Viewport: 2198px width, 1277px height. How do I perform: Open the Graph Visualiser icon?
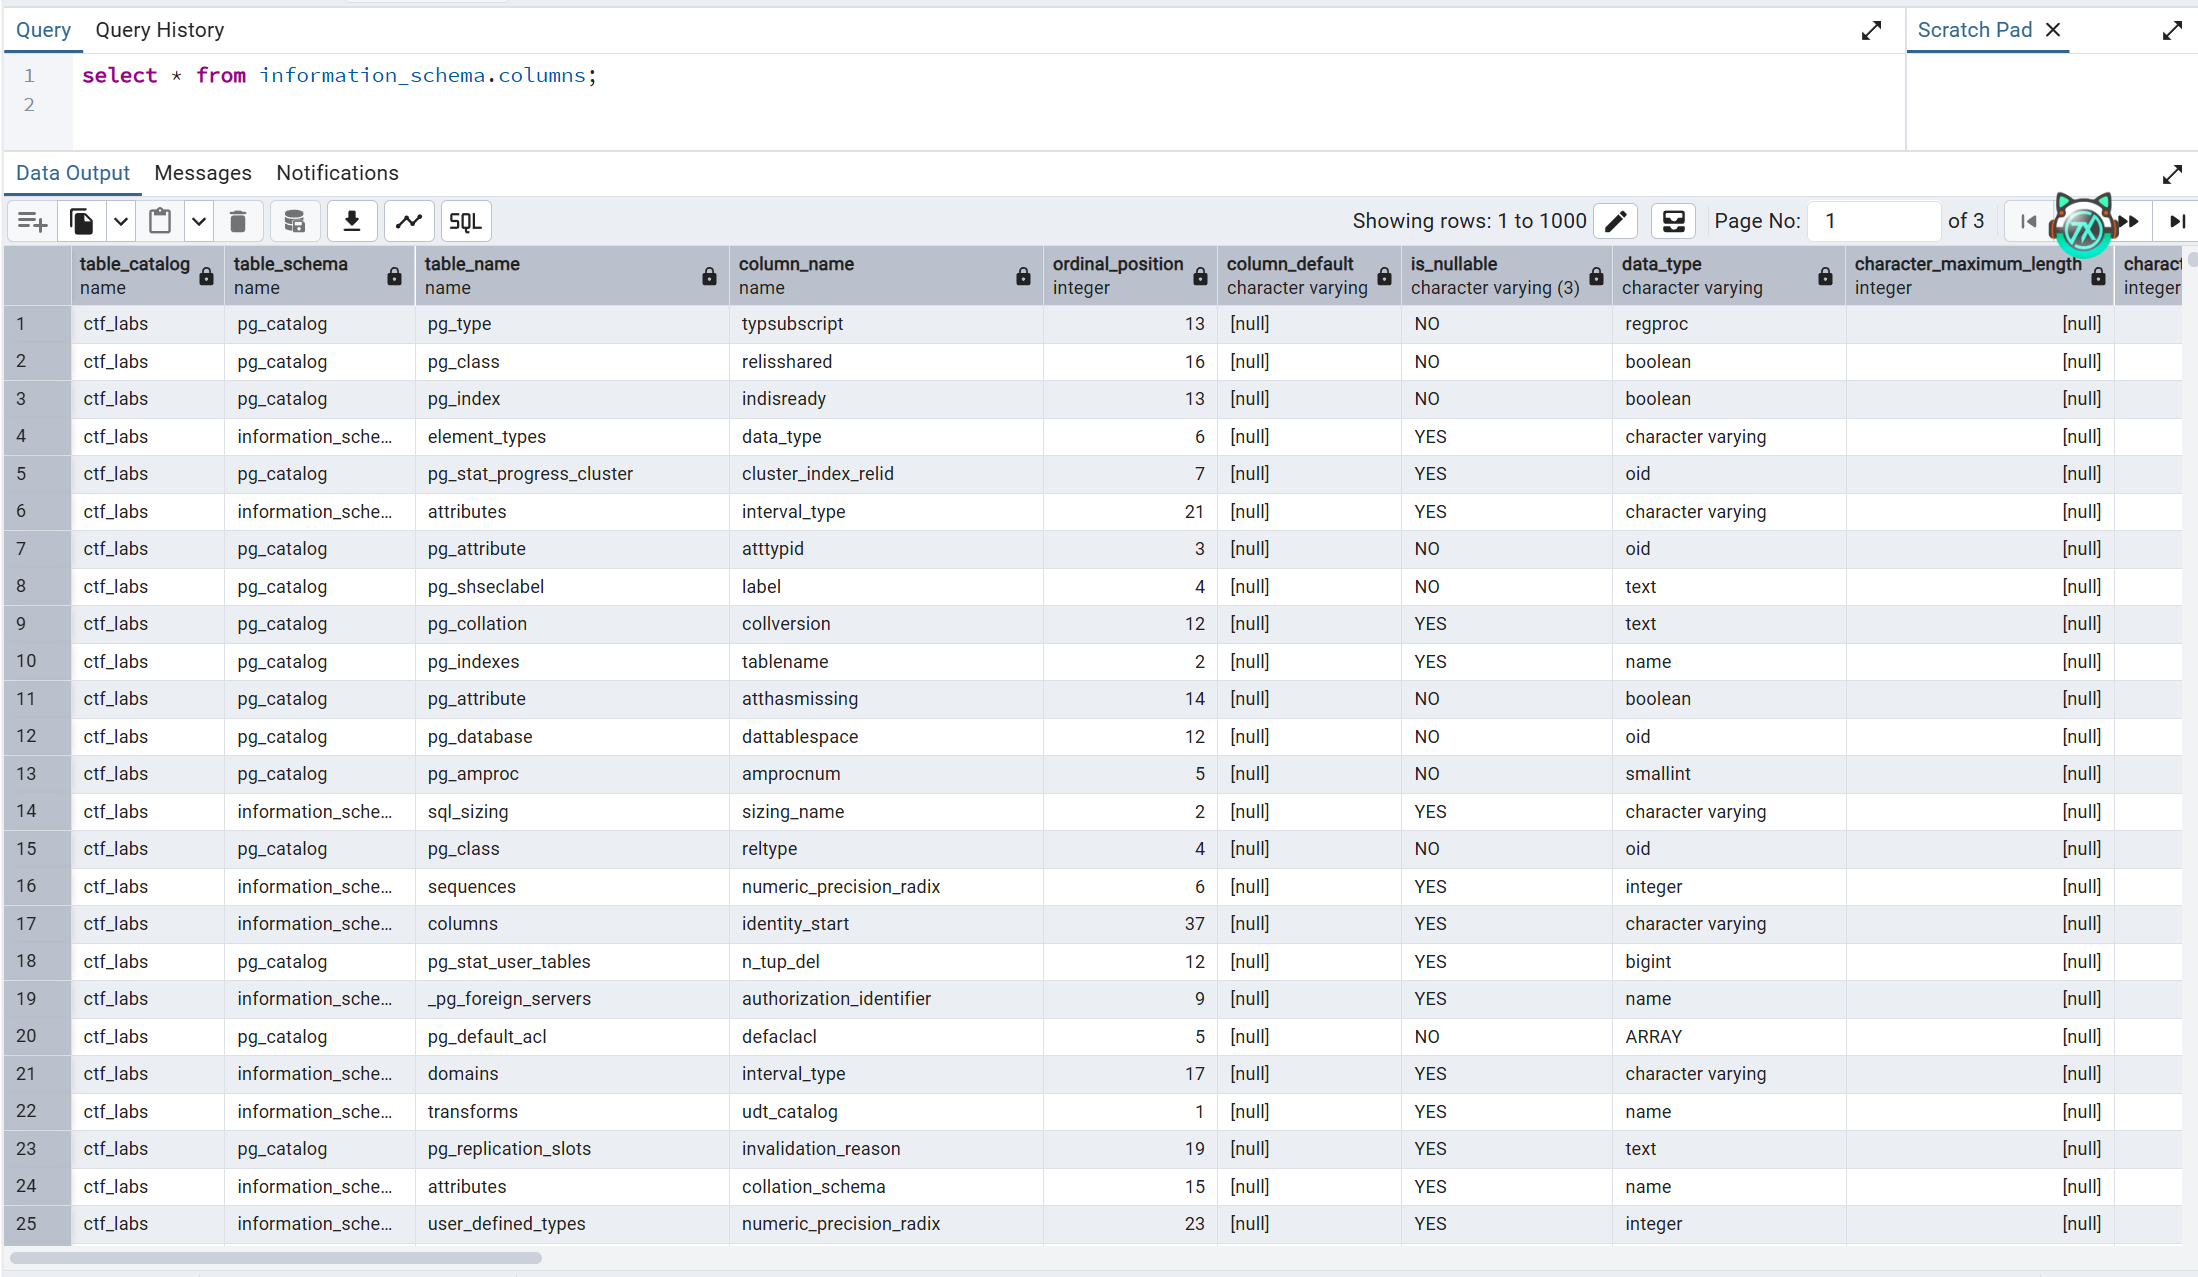(409, 221)
